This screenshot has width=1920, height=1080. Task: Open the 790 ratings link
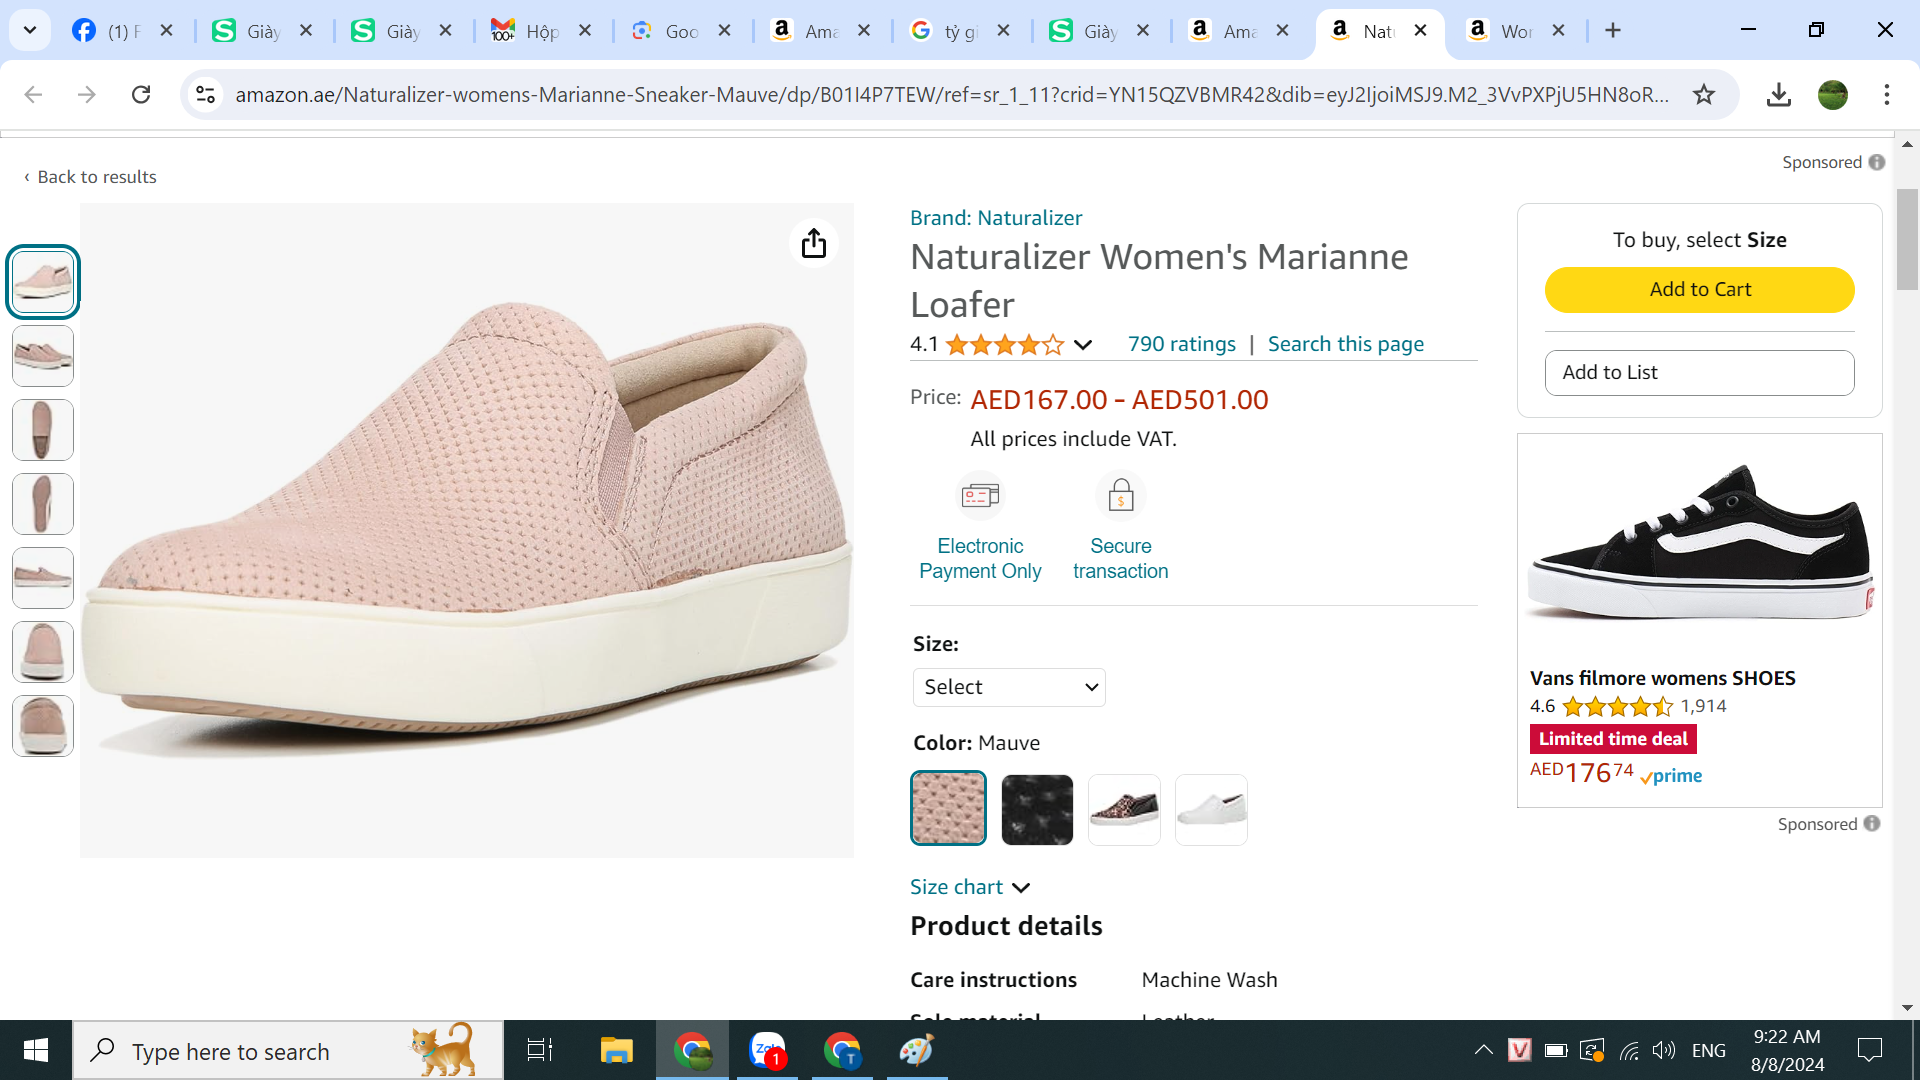pyautogui.click(x=1181, y=344)
